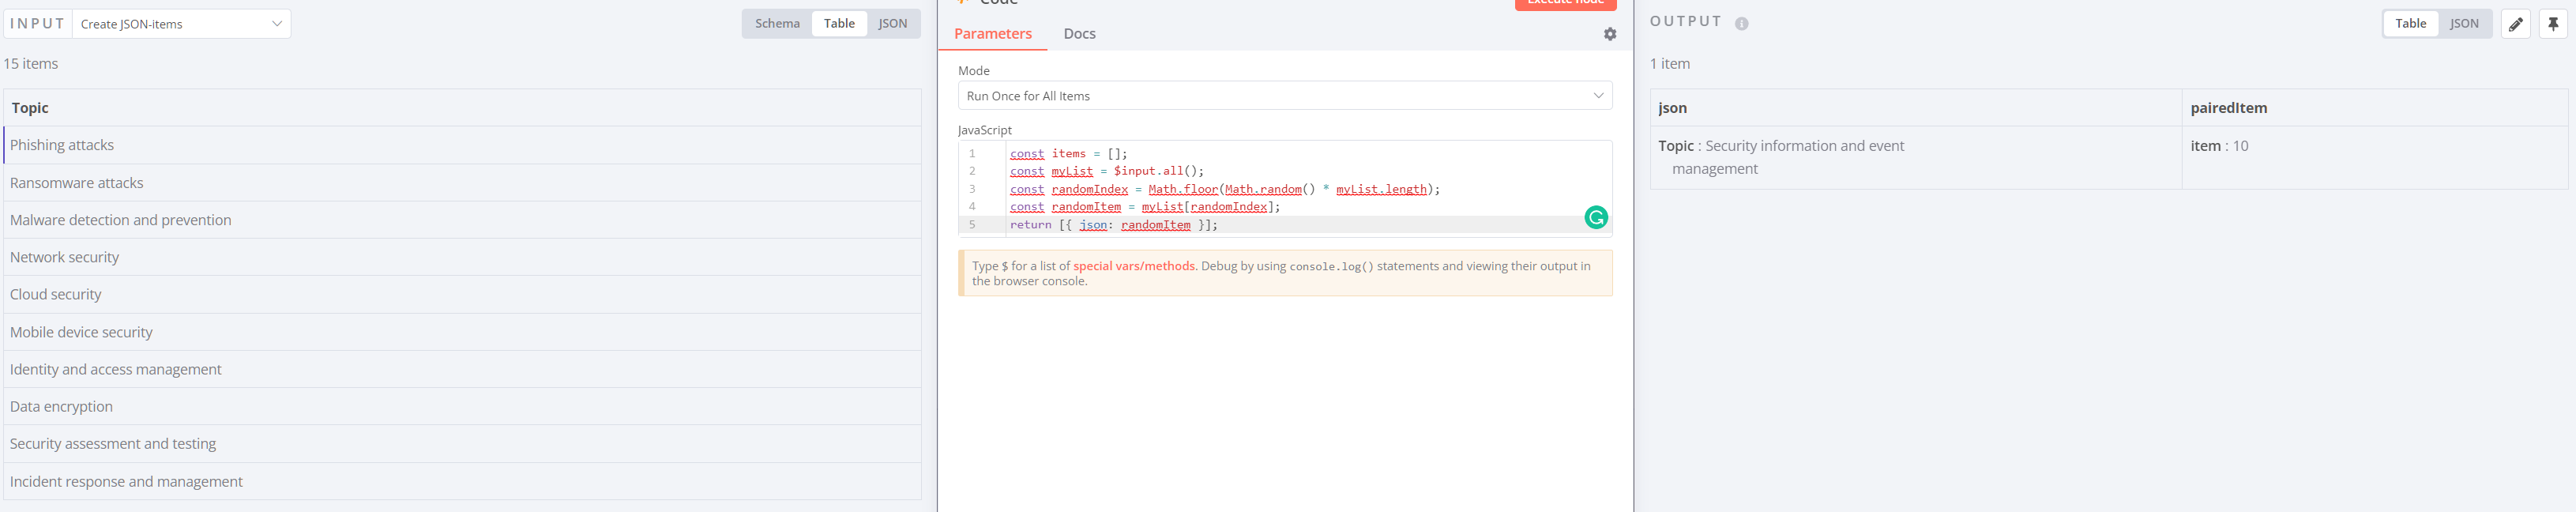Click the pairedItem column header in output
Viewport: 2576px width, 512px height.
point(2228,108)
